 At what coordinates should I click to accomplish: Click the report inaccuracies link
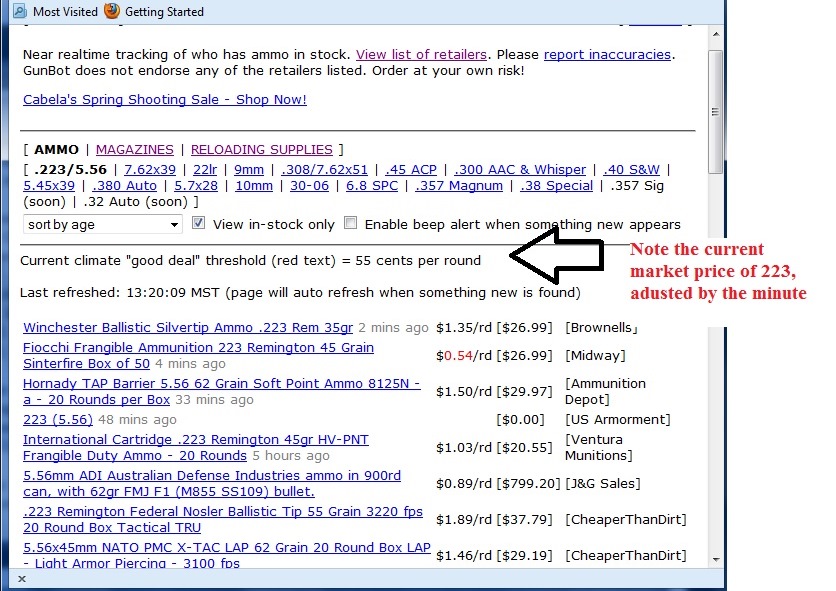[x=607, y=54]
